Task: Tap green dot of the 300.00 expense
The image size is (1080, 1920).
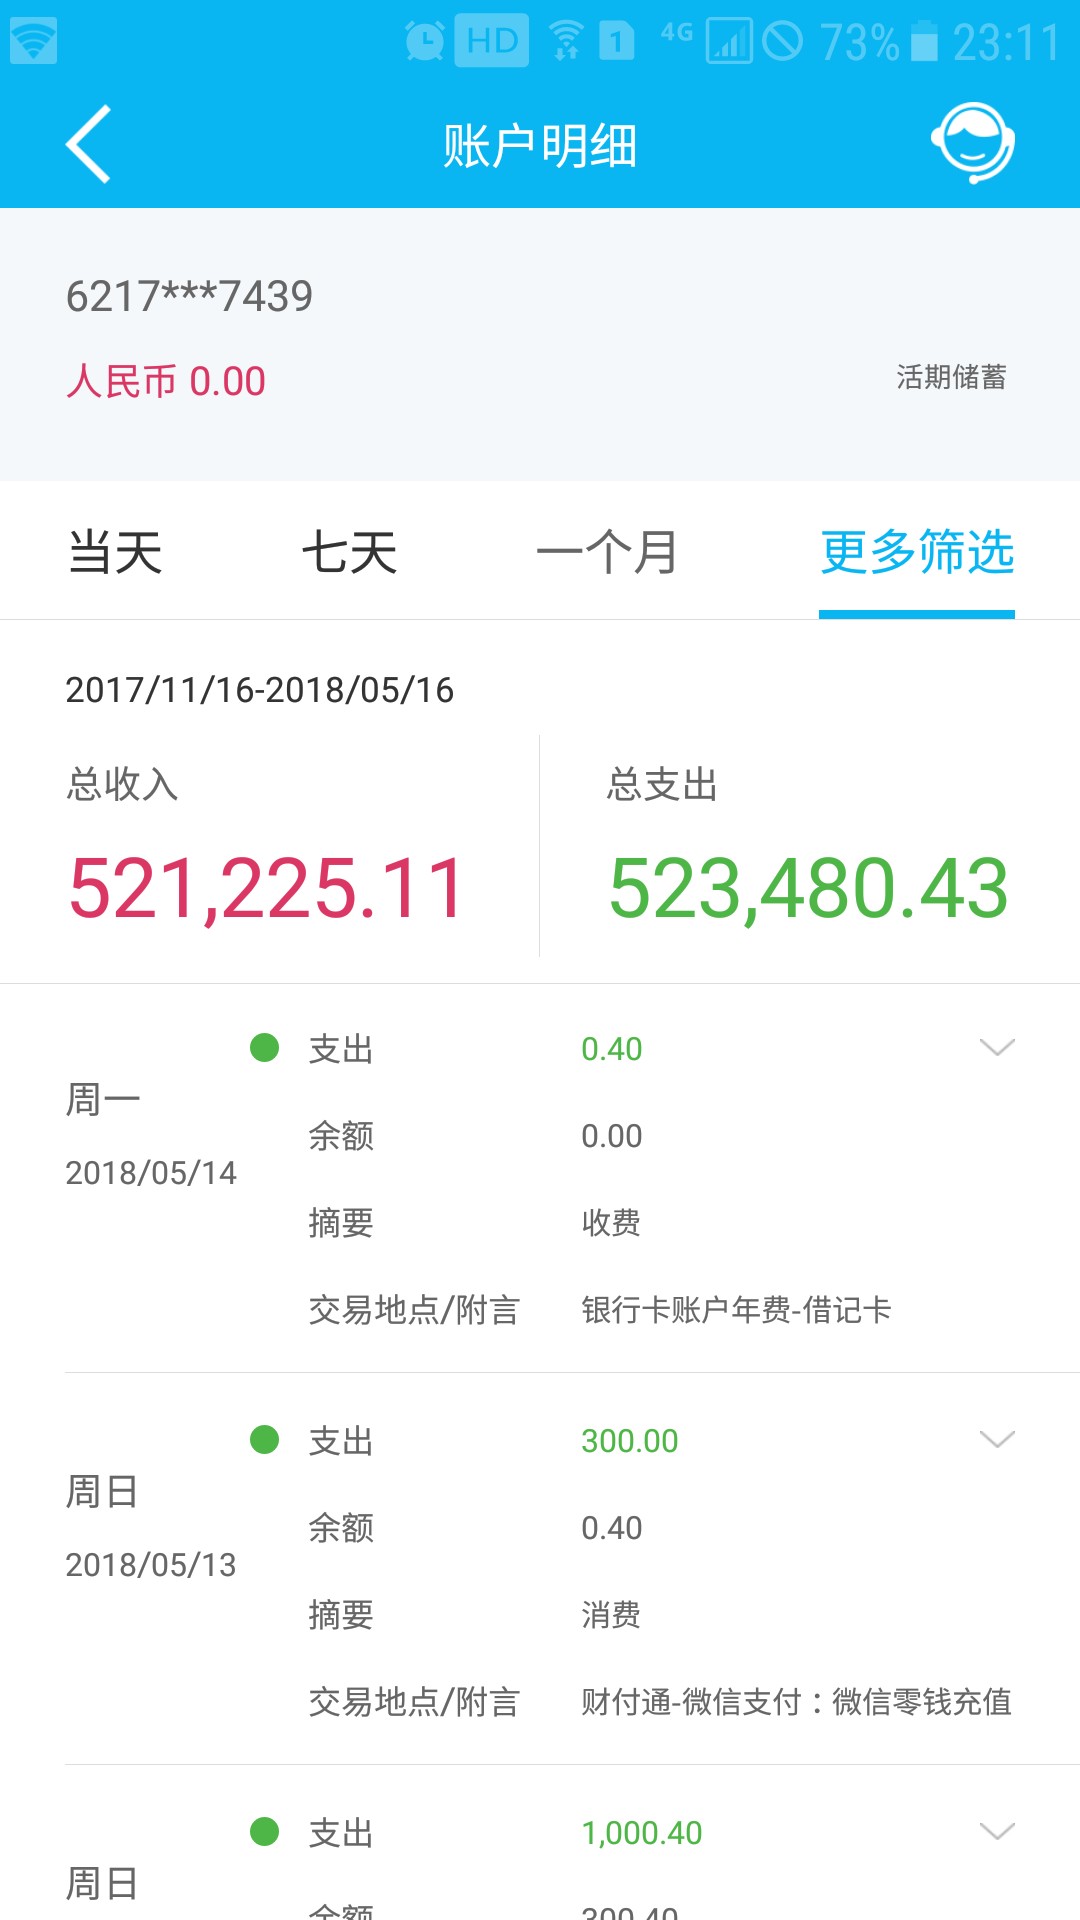Action: (x=264, y=1439)
